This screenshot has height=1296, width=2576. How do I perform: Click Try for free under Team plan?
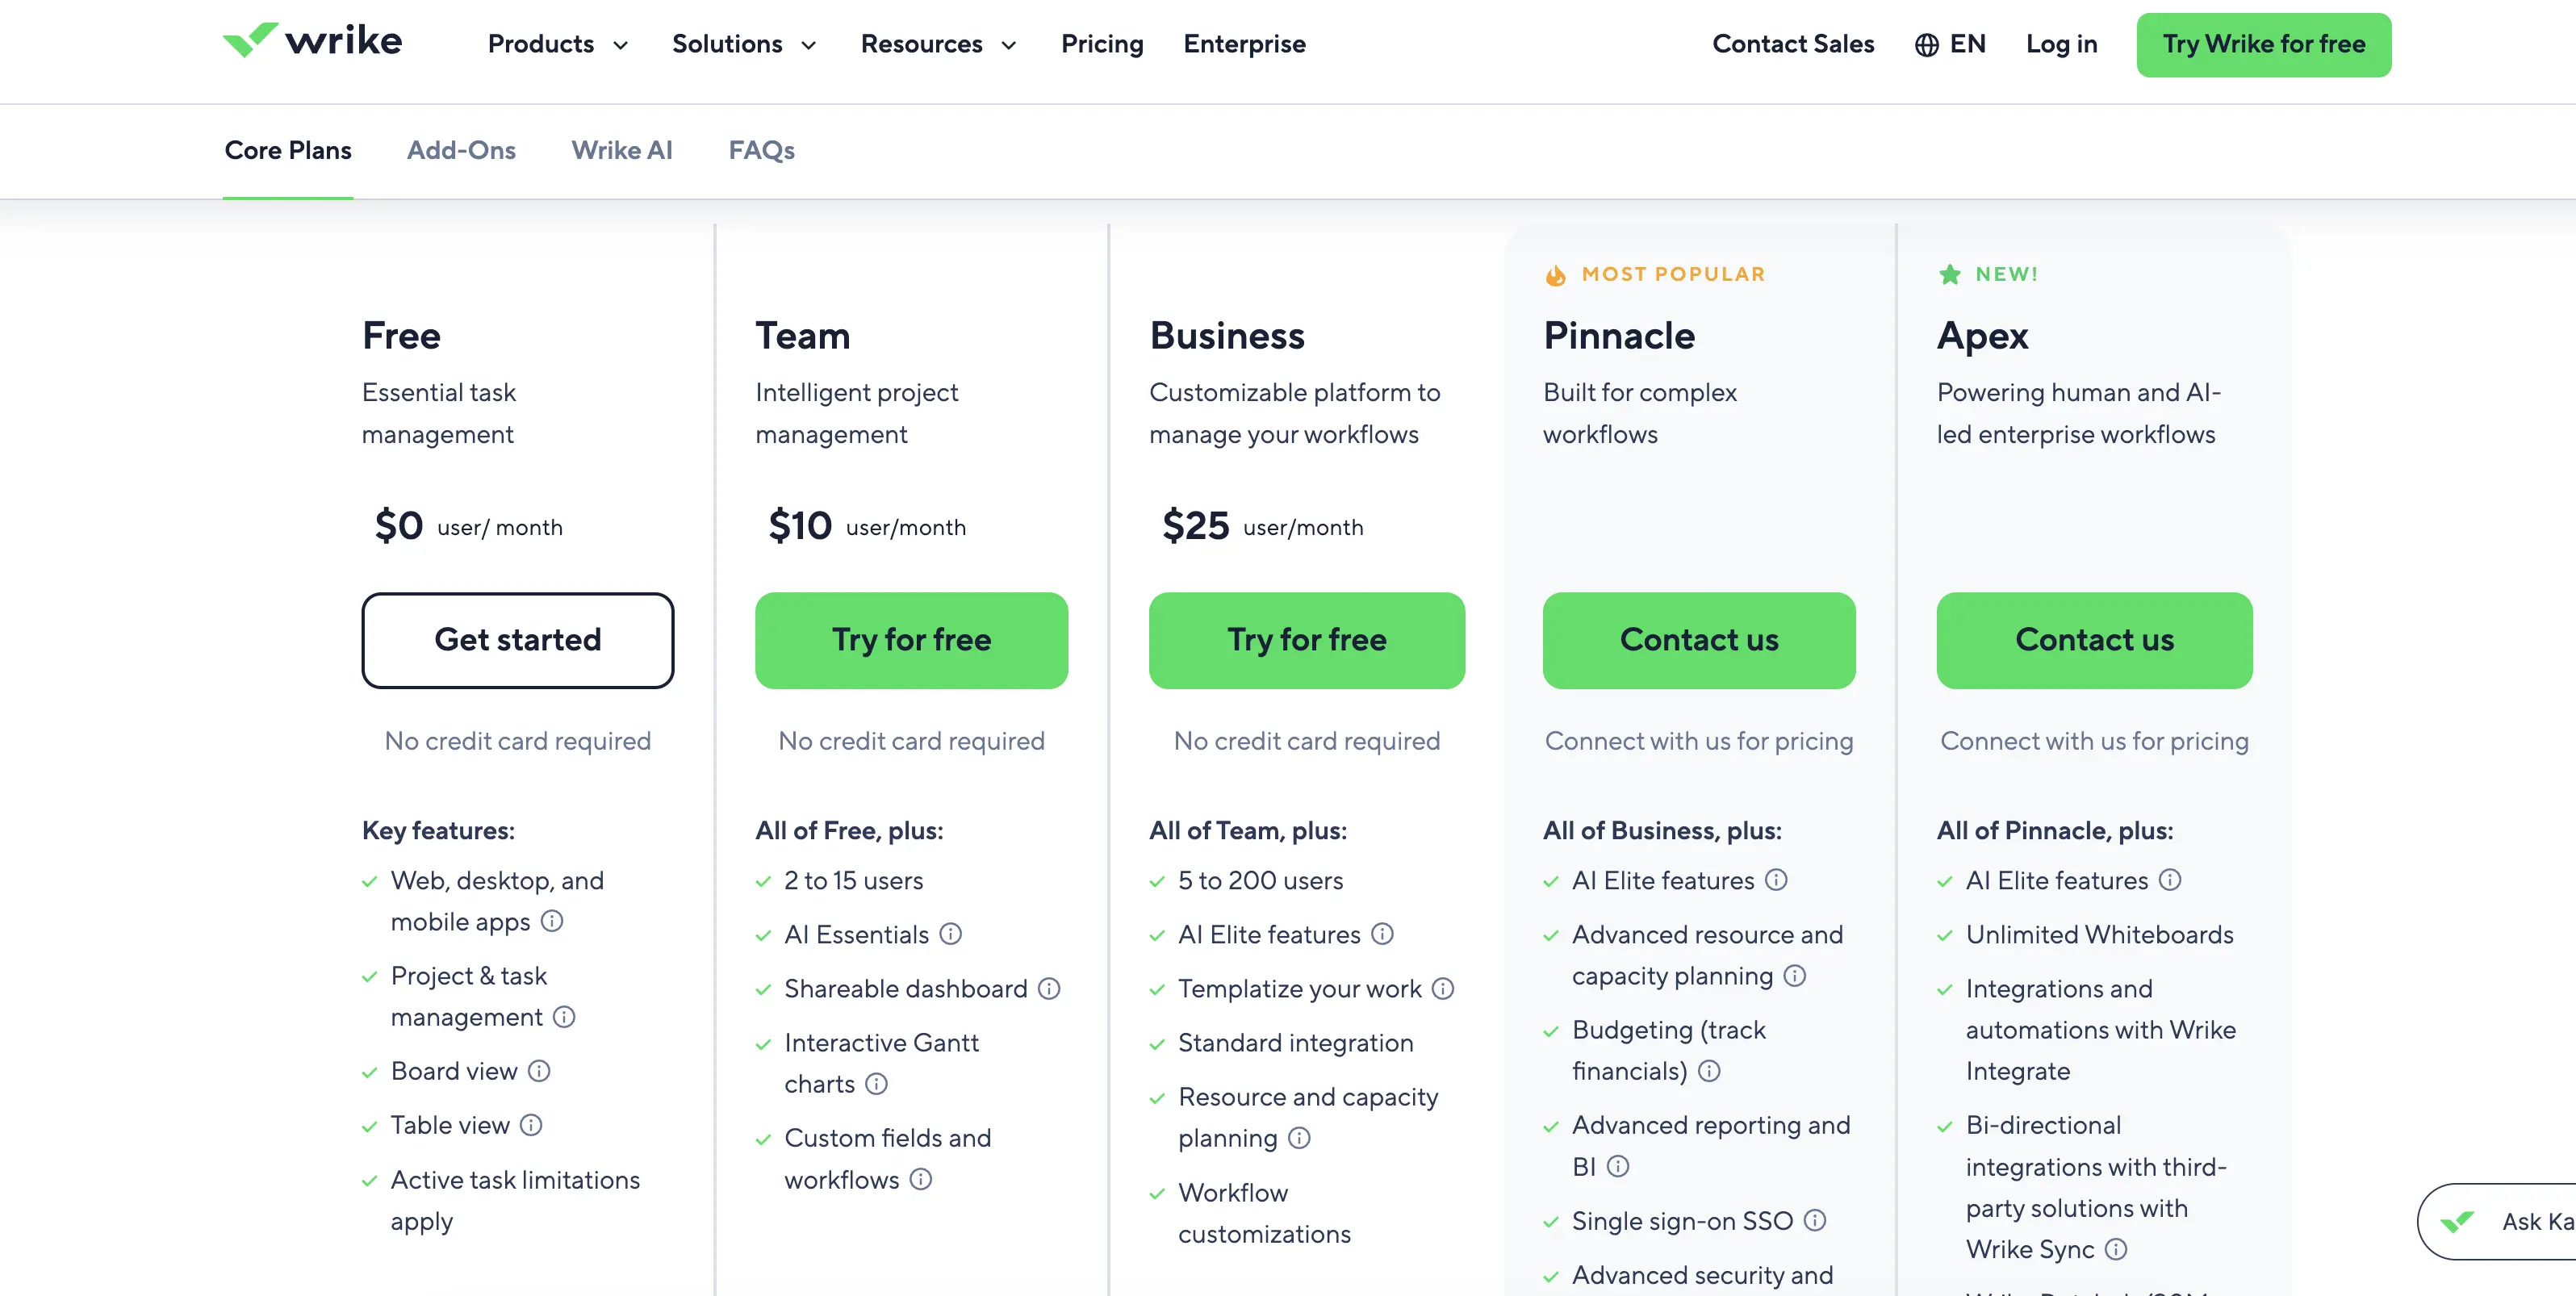[x=912, y=640]
